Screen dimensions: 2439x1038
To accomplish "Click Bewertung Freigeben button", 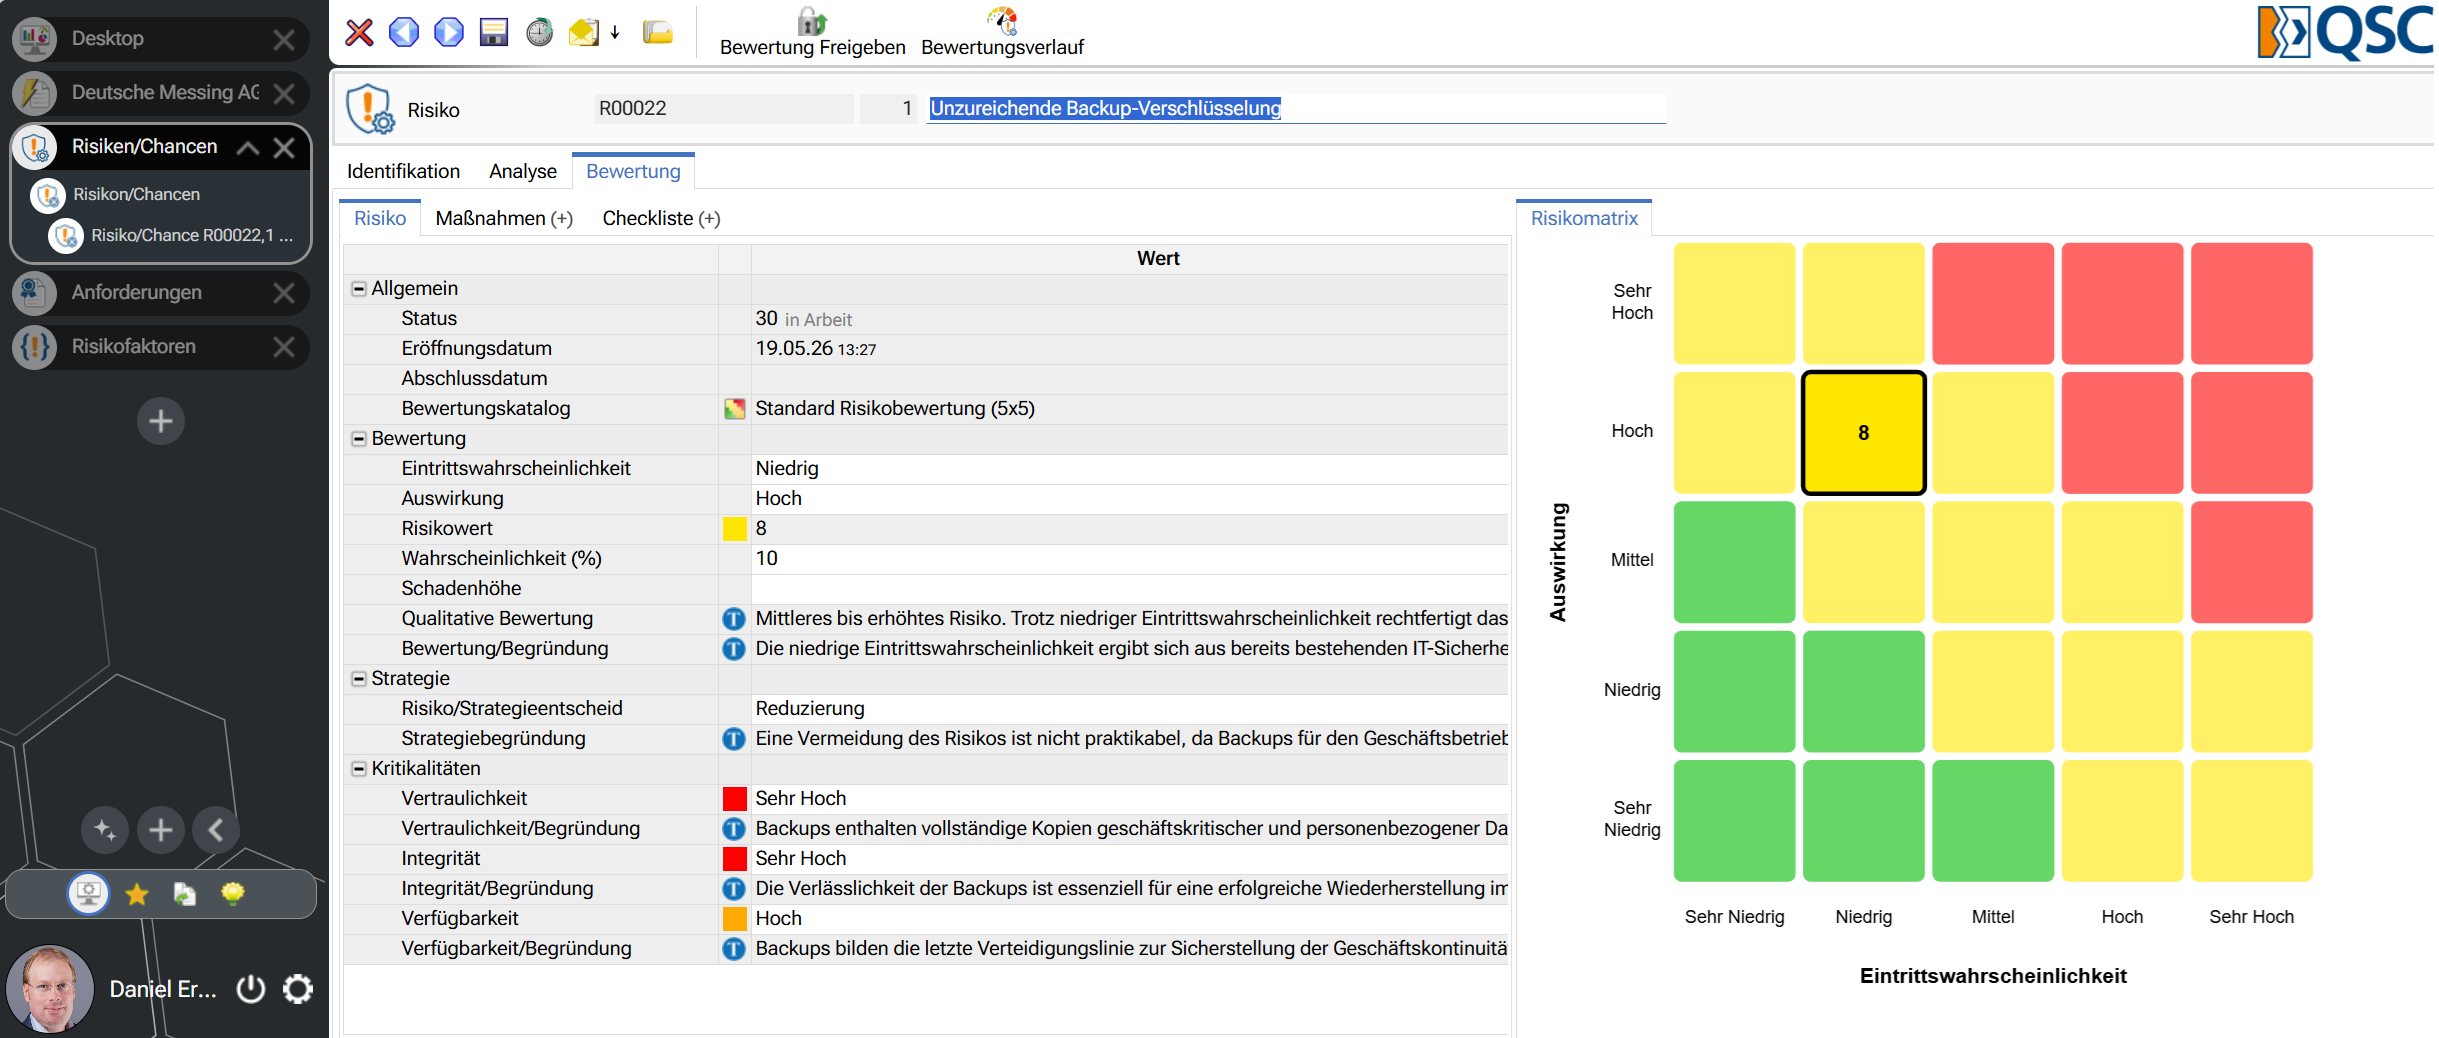I will (x=812, y=31).
